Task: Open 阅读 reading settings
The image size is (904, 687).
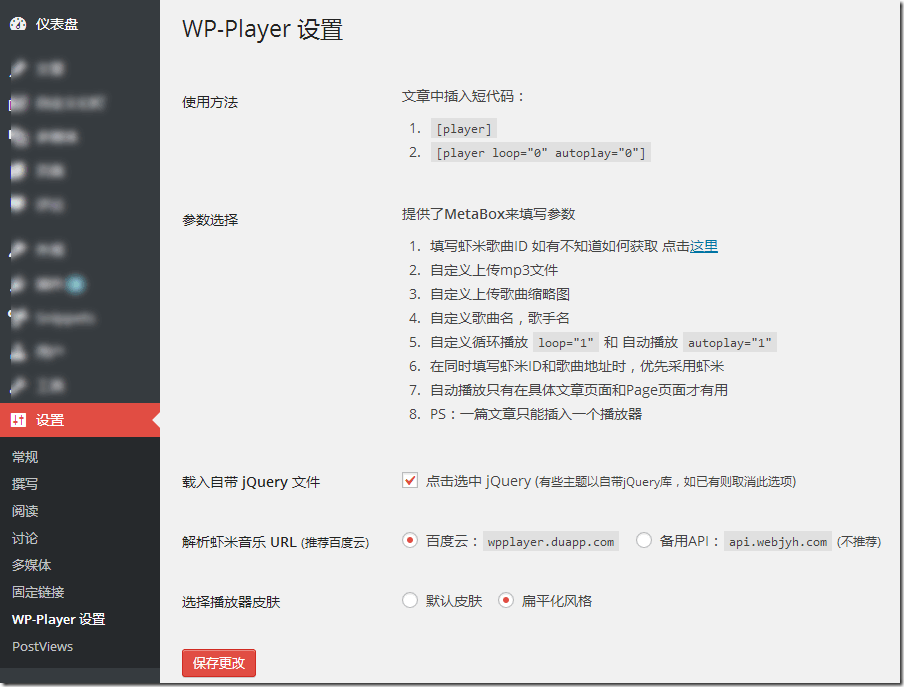Action: (25, 511)
